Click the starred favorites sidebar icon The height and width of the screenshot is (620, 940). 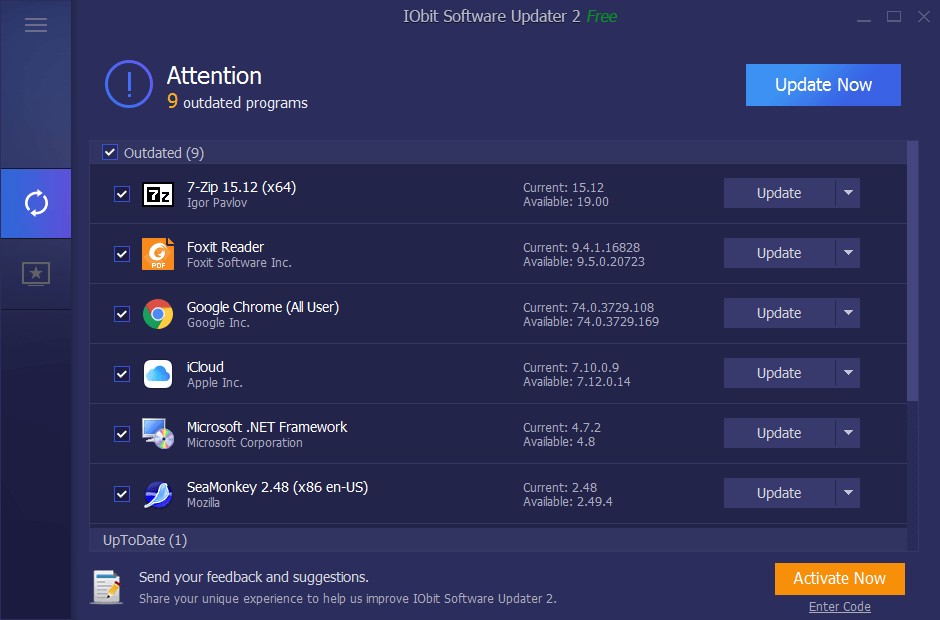point(36,273)
